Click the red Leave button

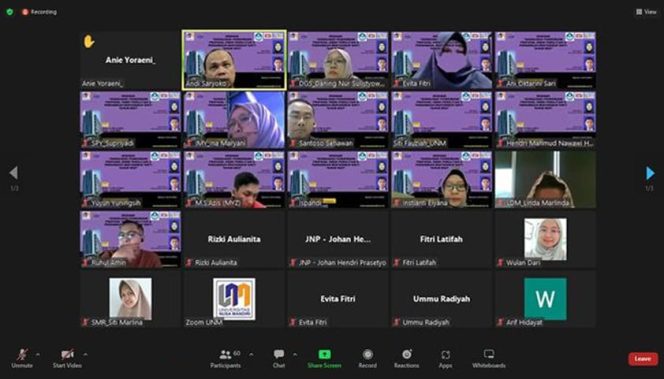(x=643, y=359)
